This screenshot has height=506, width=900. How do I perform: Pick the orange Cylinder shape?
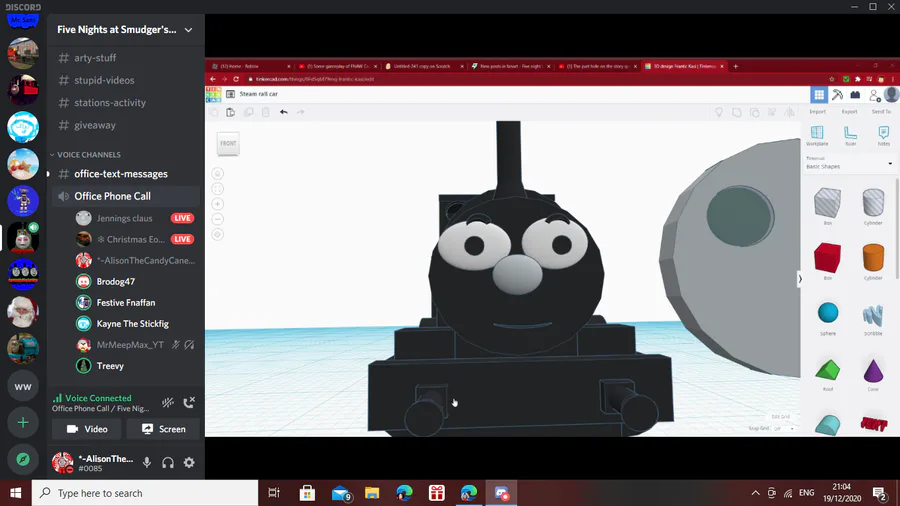(x=873, y=258)
